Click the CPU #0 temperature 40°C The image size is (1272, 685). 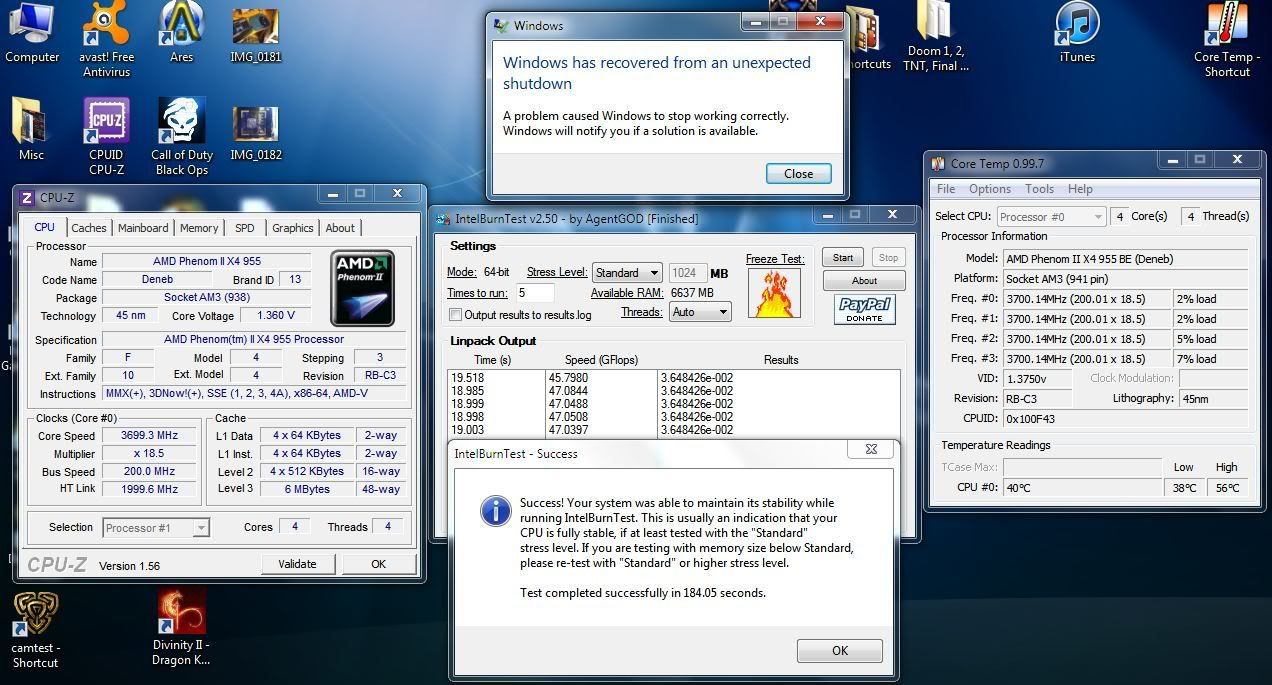(1082, 488)
